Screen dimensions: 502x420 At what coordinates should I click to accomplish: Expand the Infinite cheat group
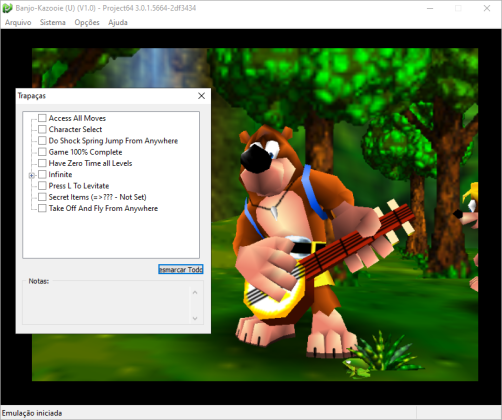[x=32, y=175]
